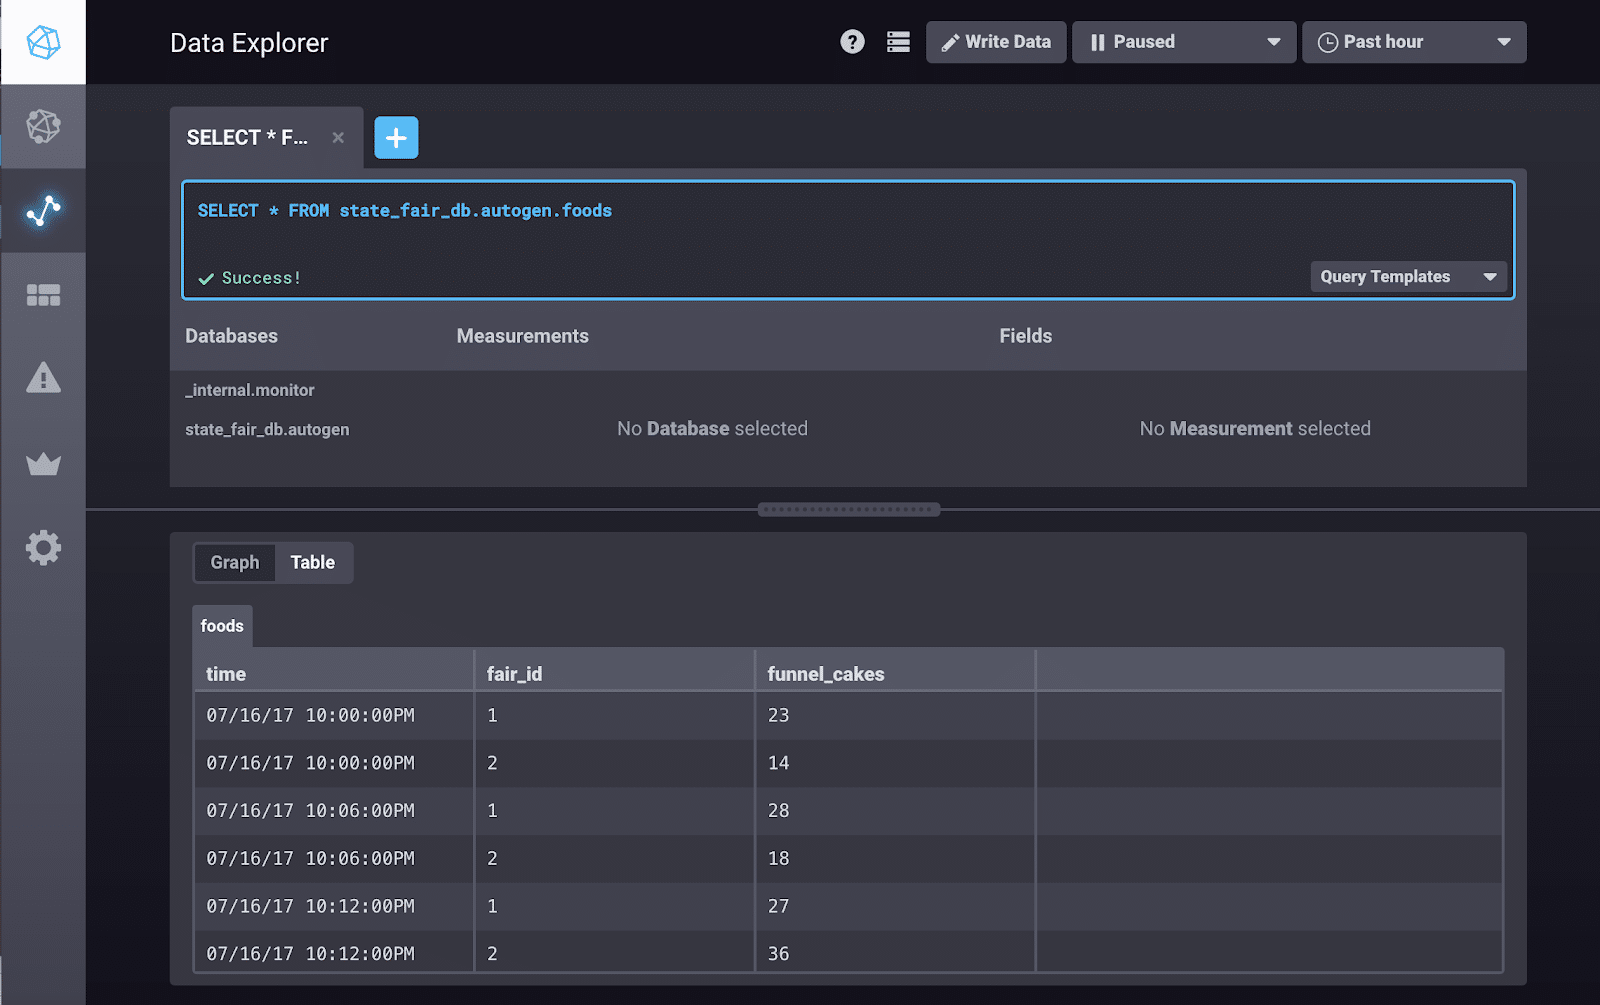1600x1005 pixels.
Task: Open the Admin crown sidebar icon
Action: 43,464
